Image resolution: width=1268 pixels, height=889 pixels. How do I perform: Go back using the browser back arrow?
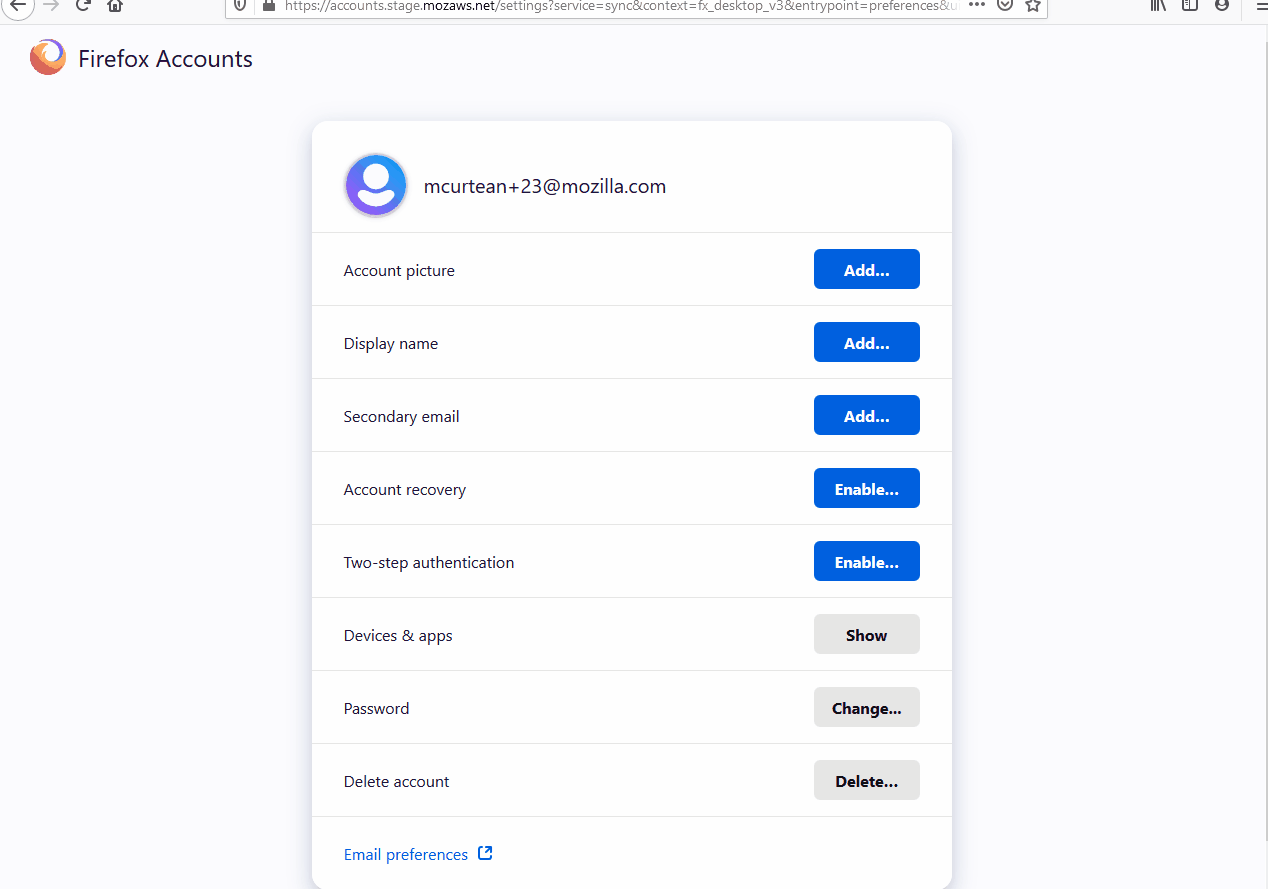17,5
